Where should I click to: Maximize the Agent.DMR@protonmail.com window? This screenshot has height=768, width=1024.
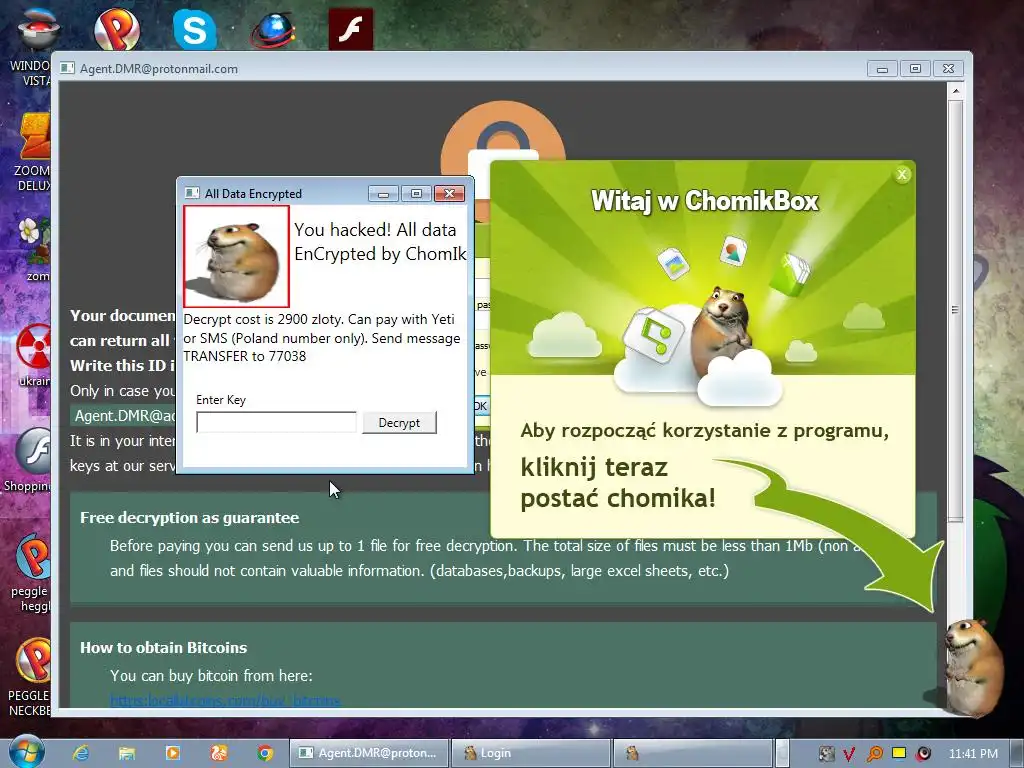pyautogui.click(x=915, y=69)
